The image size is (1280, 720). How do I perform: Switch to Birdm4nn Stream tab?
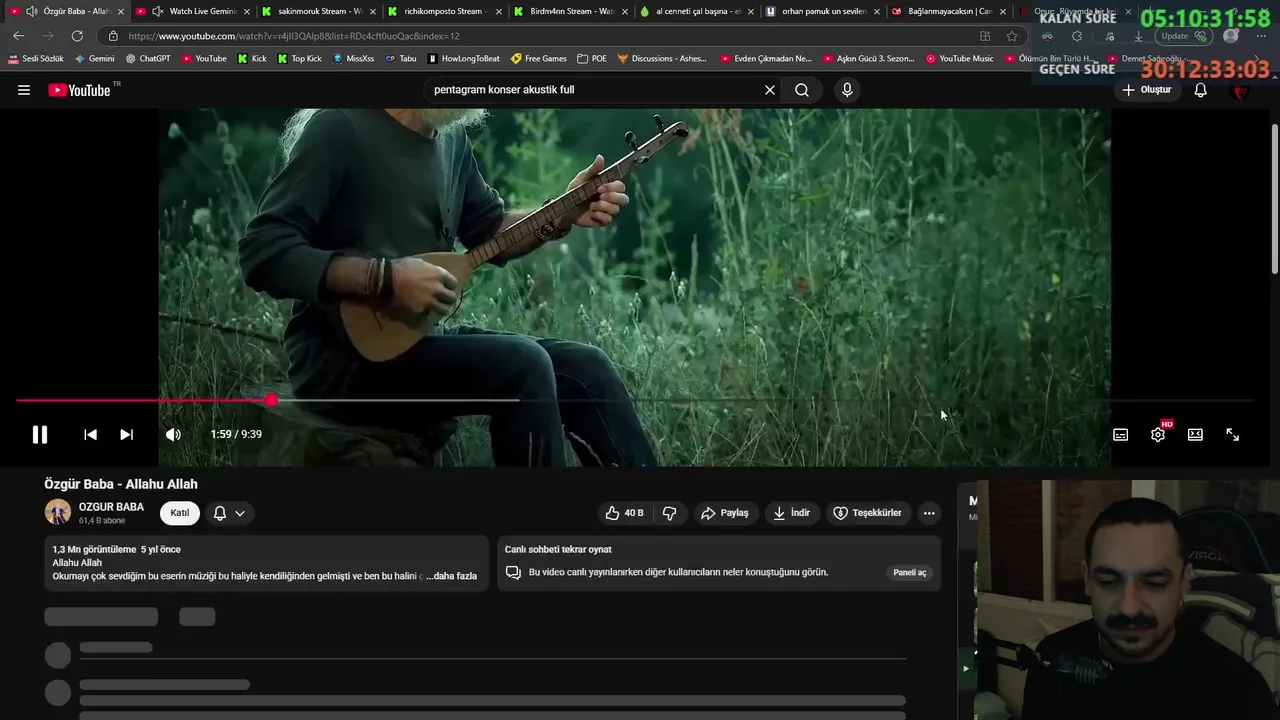(x=572, y=11)
